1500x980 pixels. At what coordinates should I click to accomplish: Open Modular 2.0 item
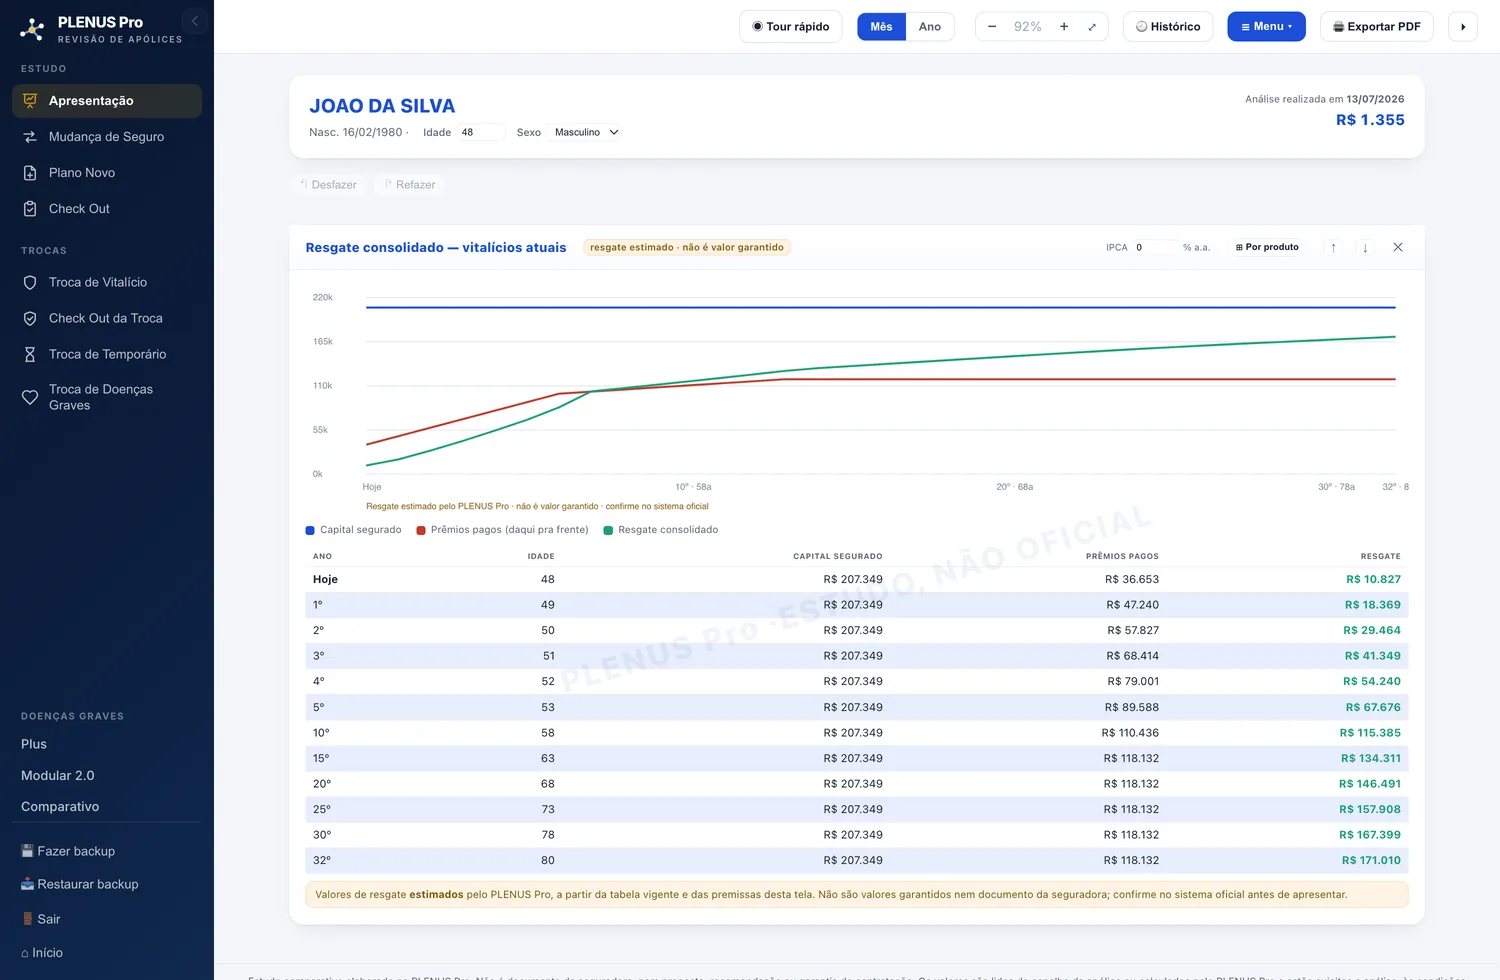pos(58,775)
